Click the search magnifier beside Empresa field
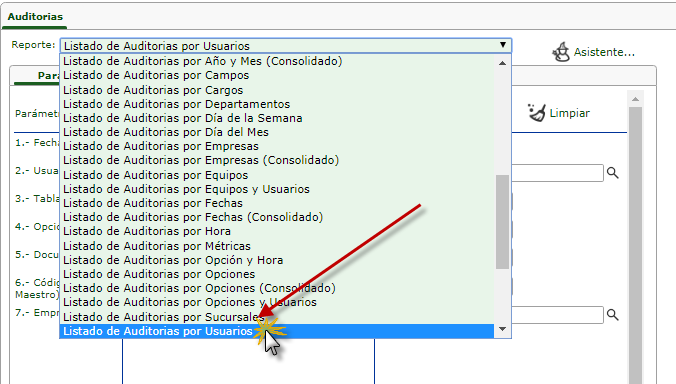Screen dimensions: 676x384 click(x=613, y=315)
